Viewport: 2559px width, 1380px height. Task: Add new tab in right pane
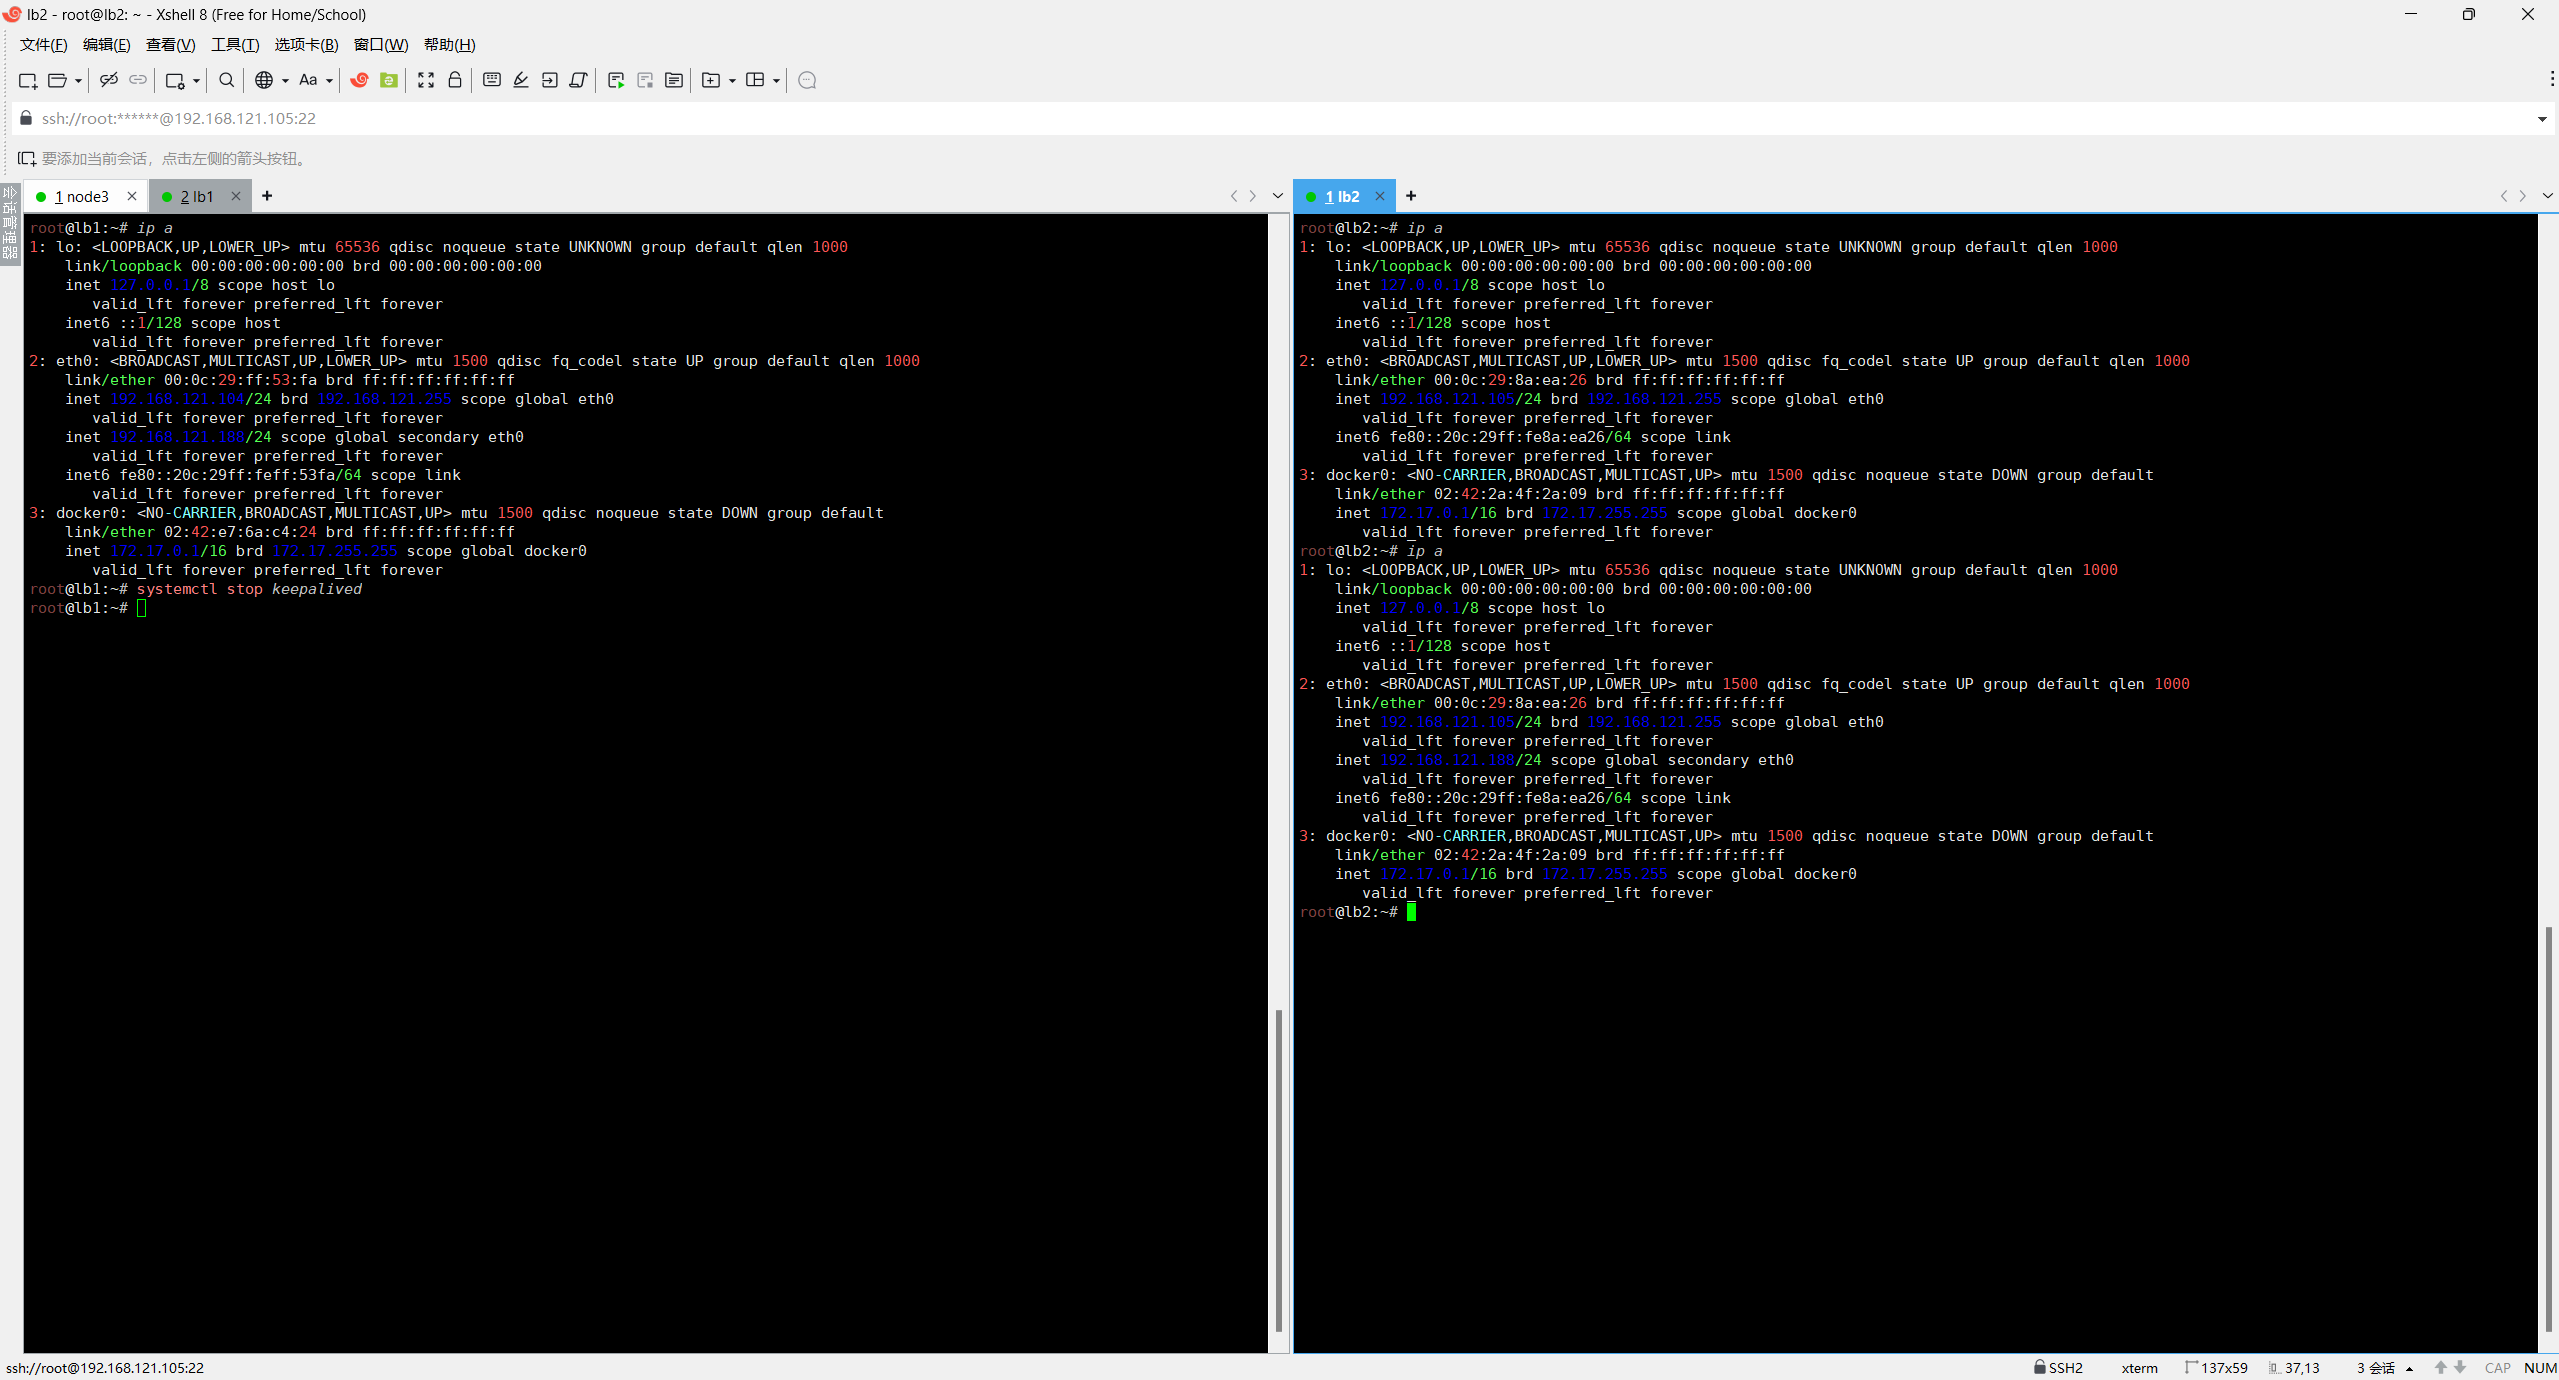(x=1411, y=196)
